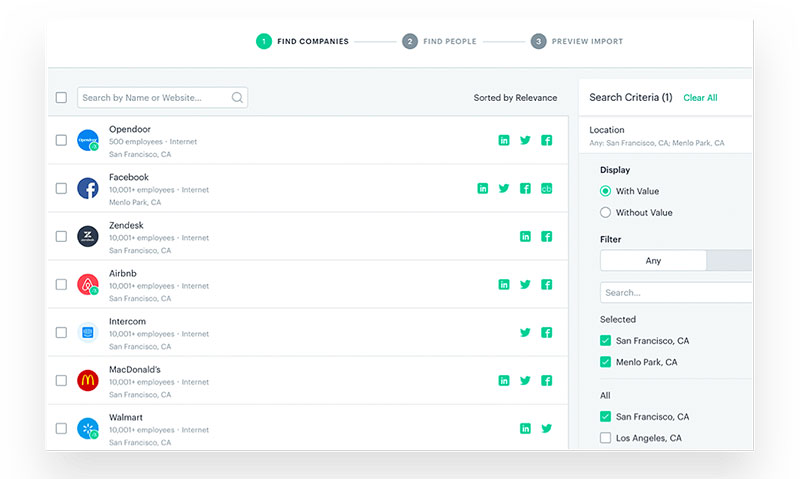This screenshot has height=479, width=800.
Task: Go to Find Companies step
Action: 302,41
